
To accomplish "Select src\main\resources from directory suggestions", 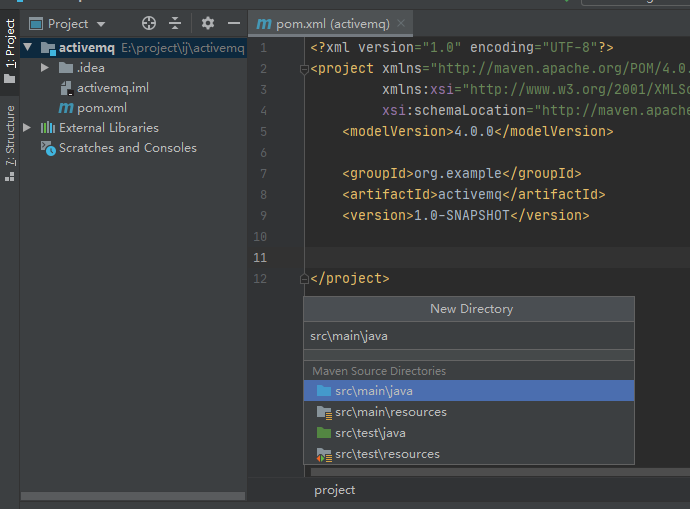I will [390, 412].
